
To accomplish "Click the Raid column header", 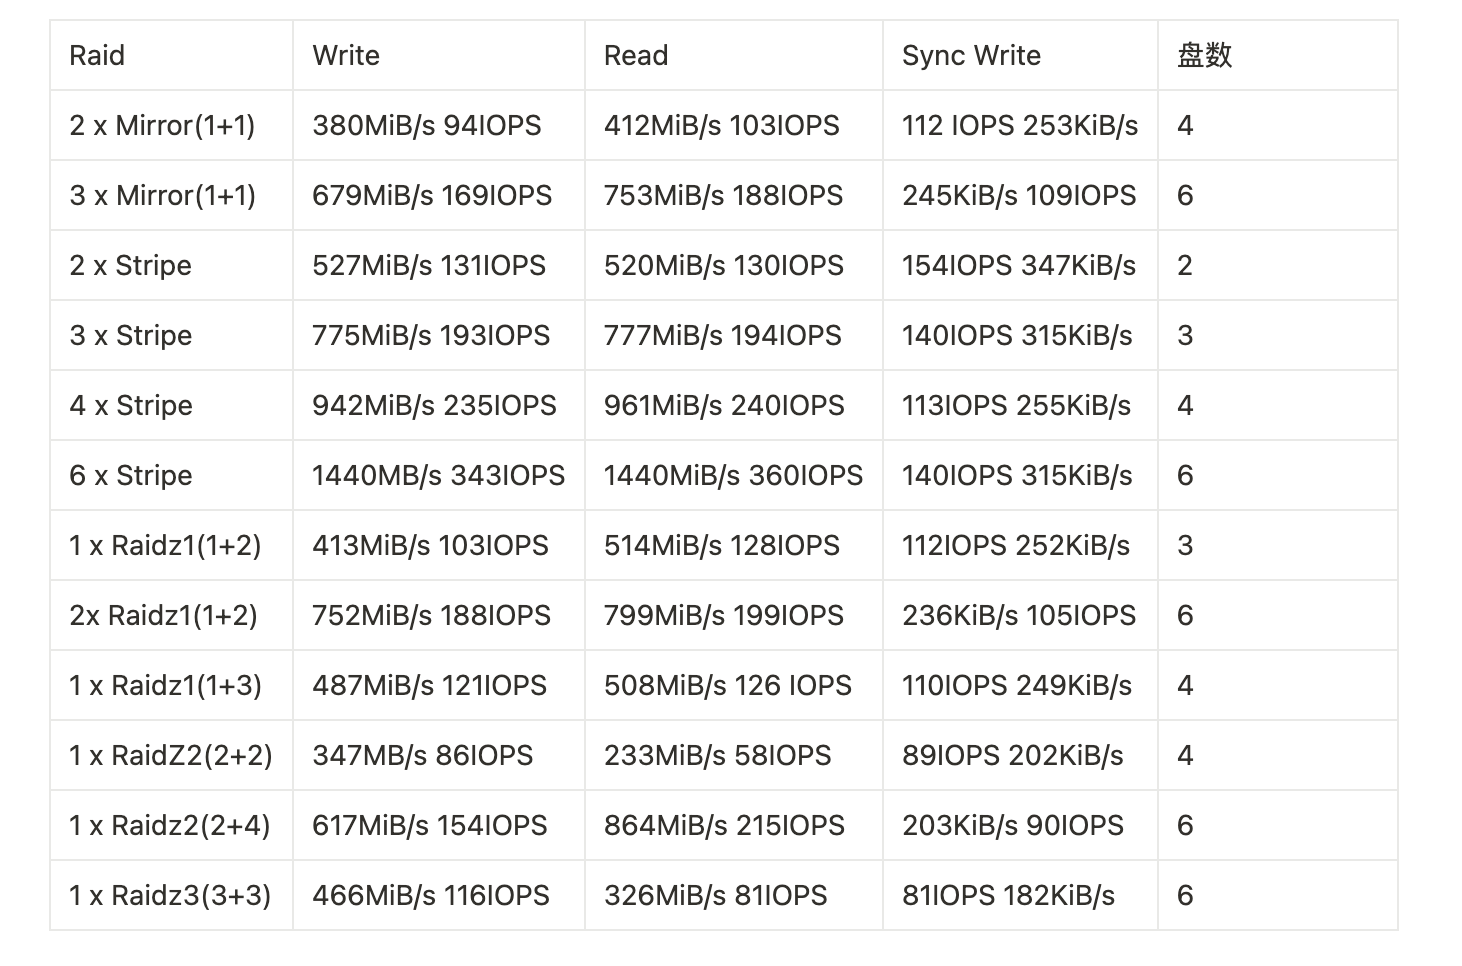I will pos(97,56).
